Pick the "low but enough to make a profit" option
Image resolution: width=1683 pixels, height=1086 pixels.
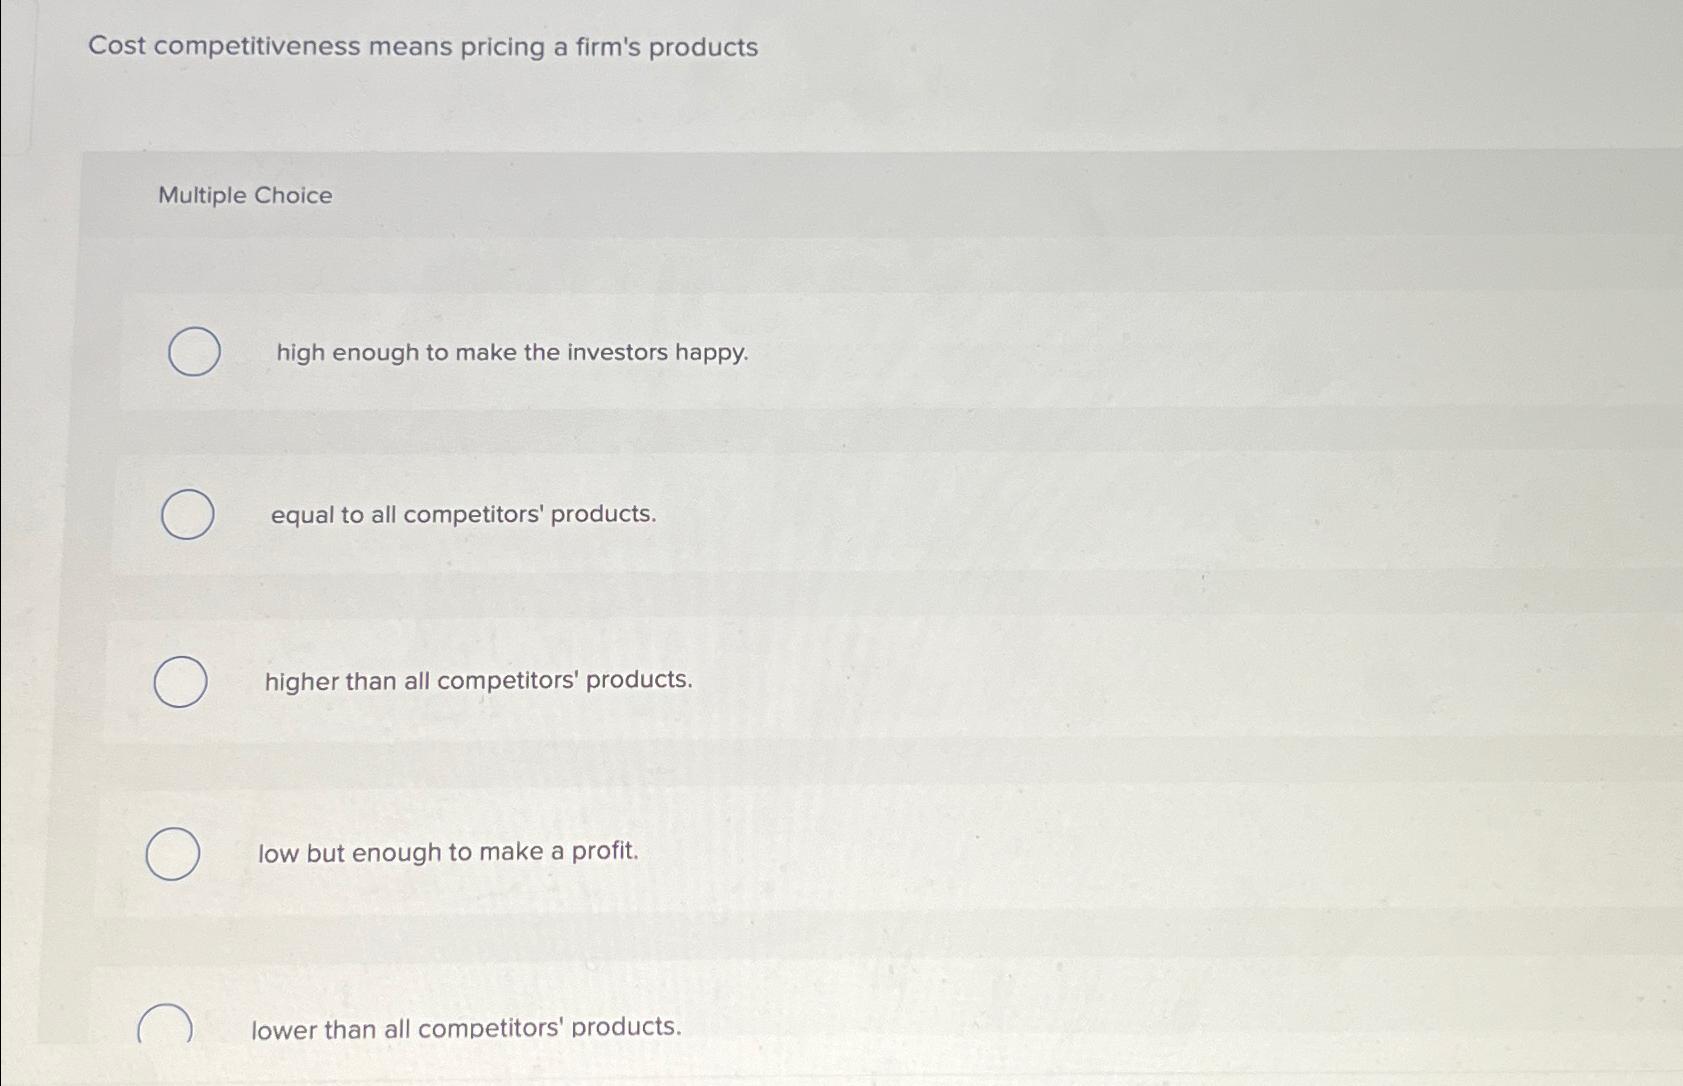click(x=171, y=853)
